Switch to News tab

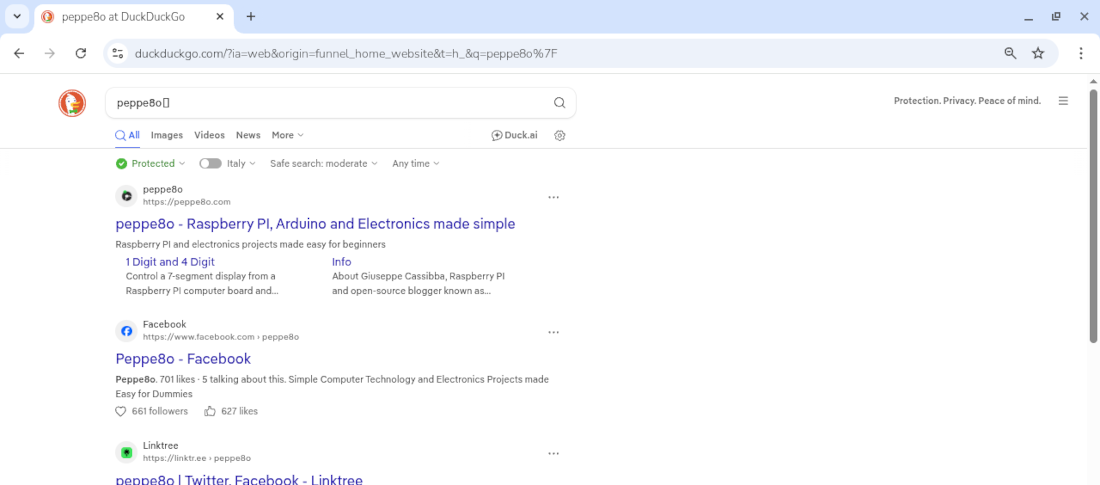(x=248, y=135)
